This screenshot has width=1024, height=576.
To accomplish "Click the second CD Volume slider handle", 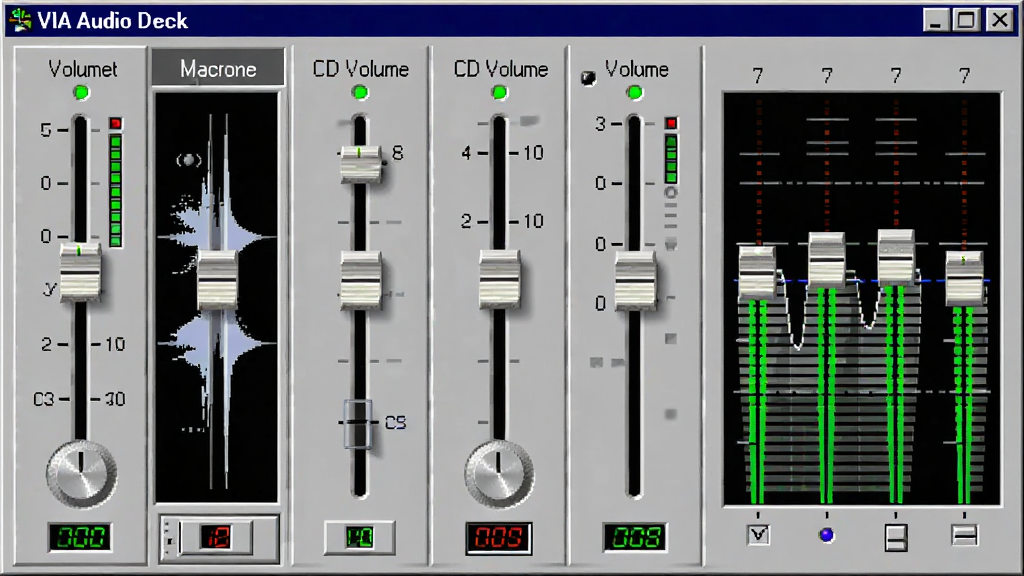I will point(500,280).
